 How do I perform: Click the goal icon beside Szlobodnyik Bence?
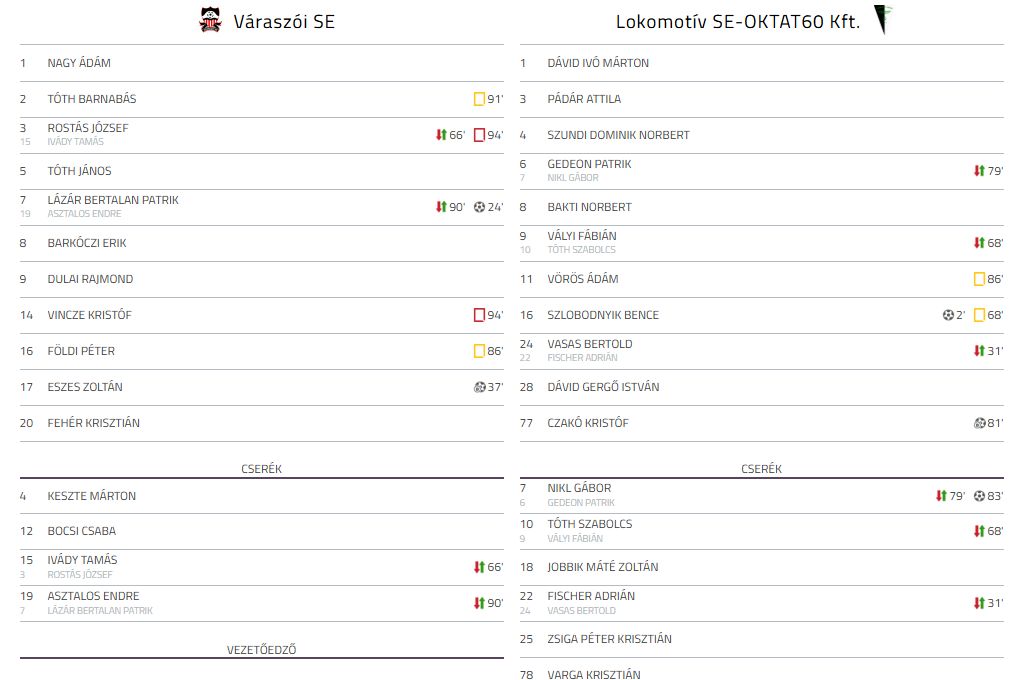(x=947, y=315)
